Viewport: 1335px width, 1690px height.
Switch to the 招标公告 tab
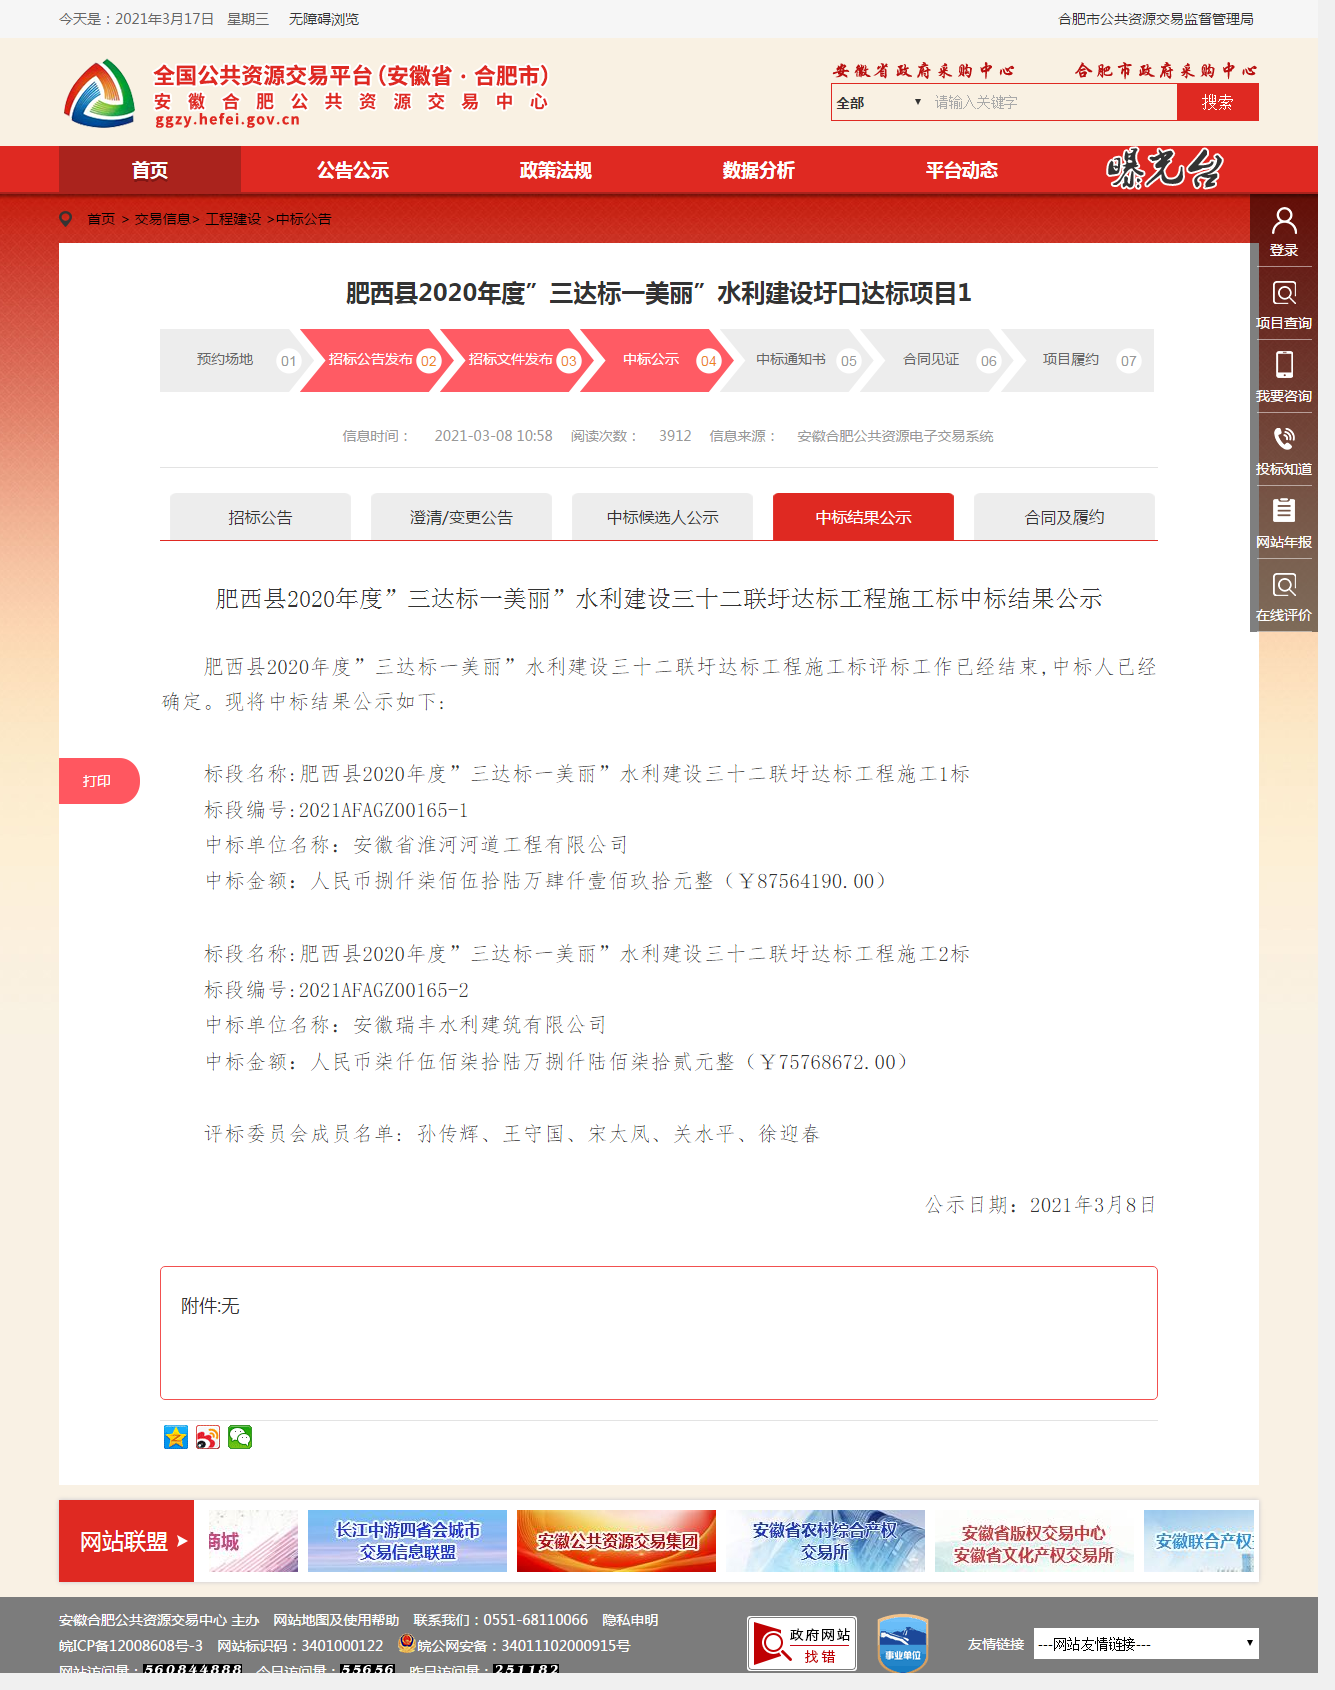click(260, 517)
